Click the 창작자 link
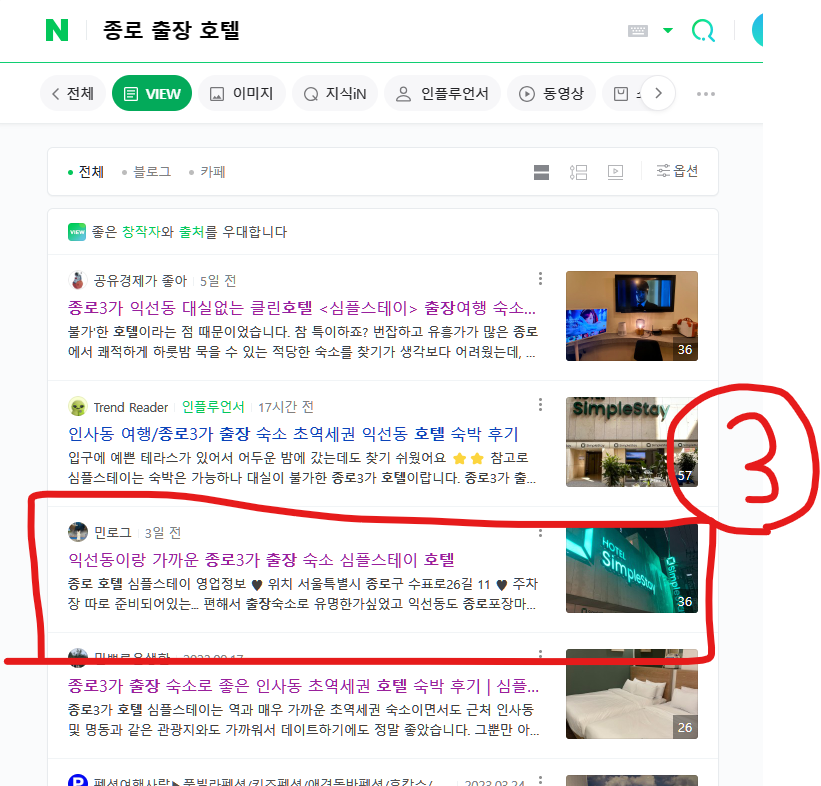Image resolution: width=821 pixels, height=786 pixels. (x=140, y=232)
